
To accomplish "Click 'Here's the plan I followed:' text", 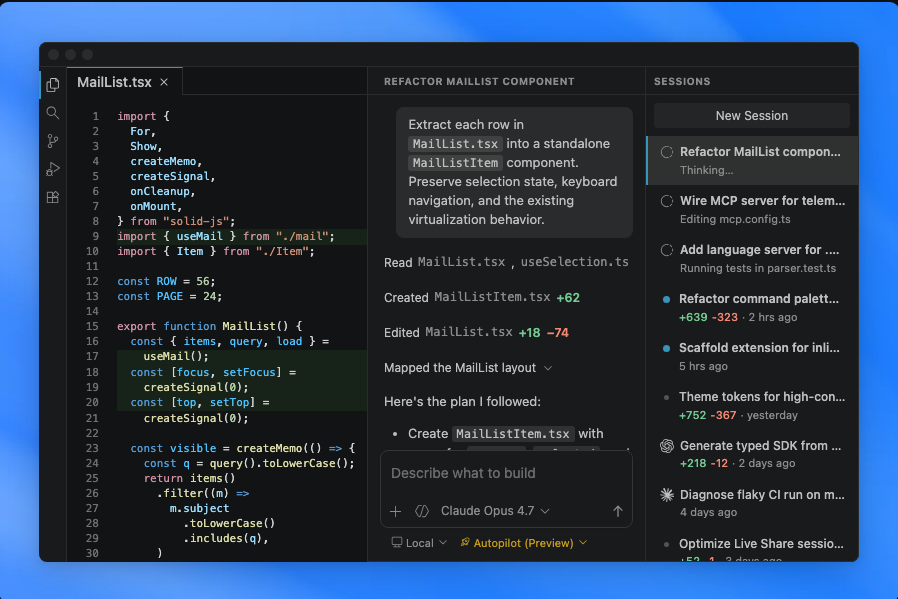I will click(462, 401).
